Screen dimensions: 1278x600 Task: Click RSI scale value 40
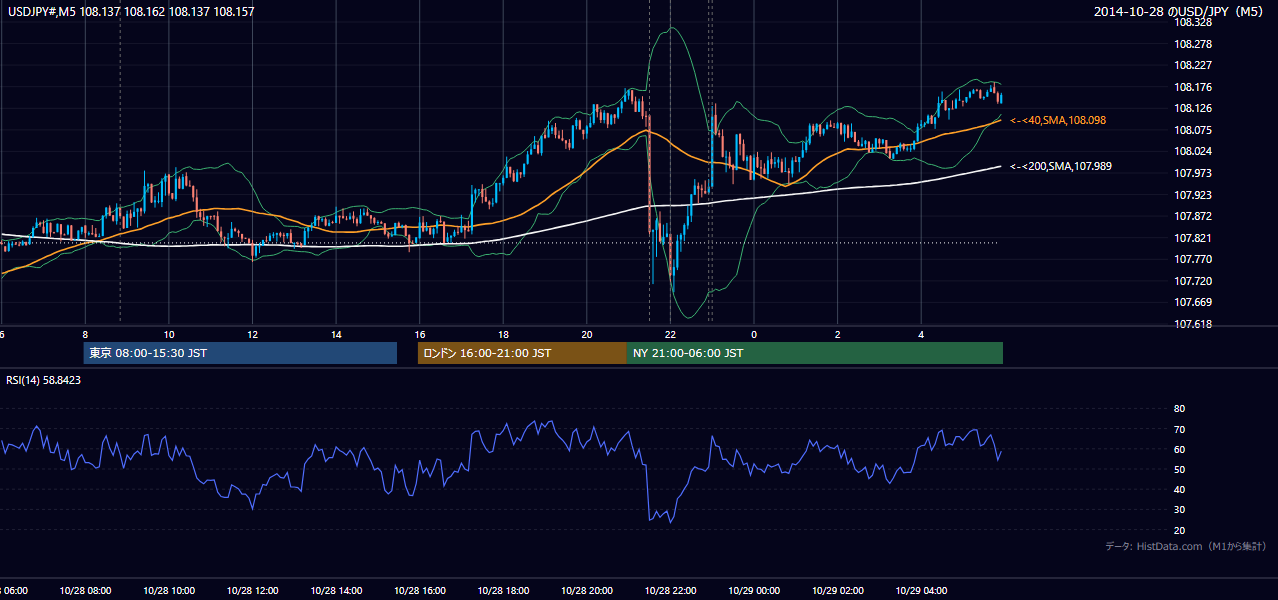[x=1179, y=489]
